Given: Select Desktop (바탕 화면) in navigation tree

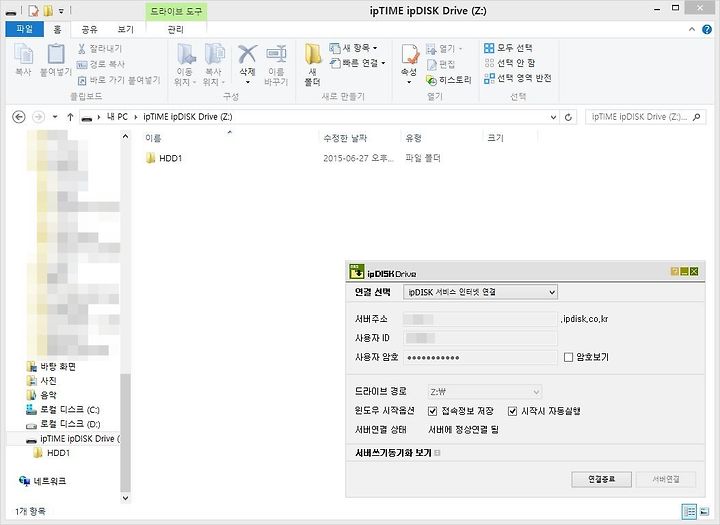Looking at the screenshot, I should click(x=51, y=367).
